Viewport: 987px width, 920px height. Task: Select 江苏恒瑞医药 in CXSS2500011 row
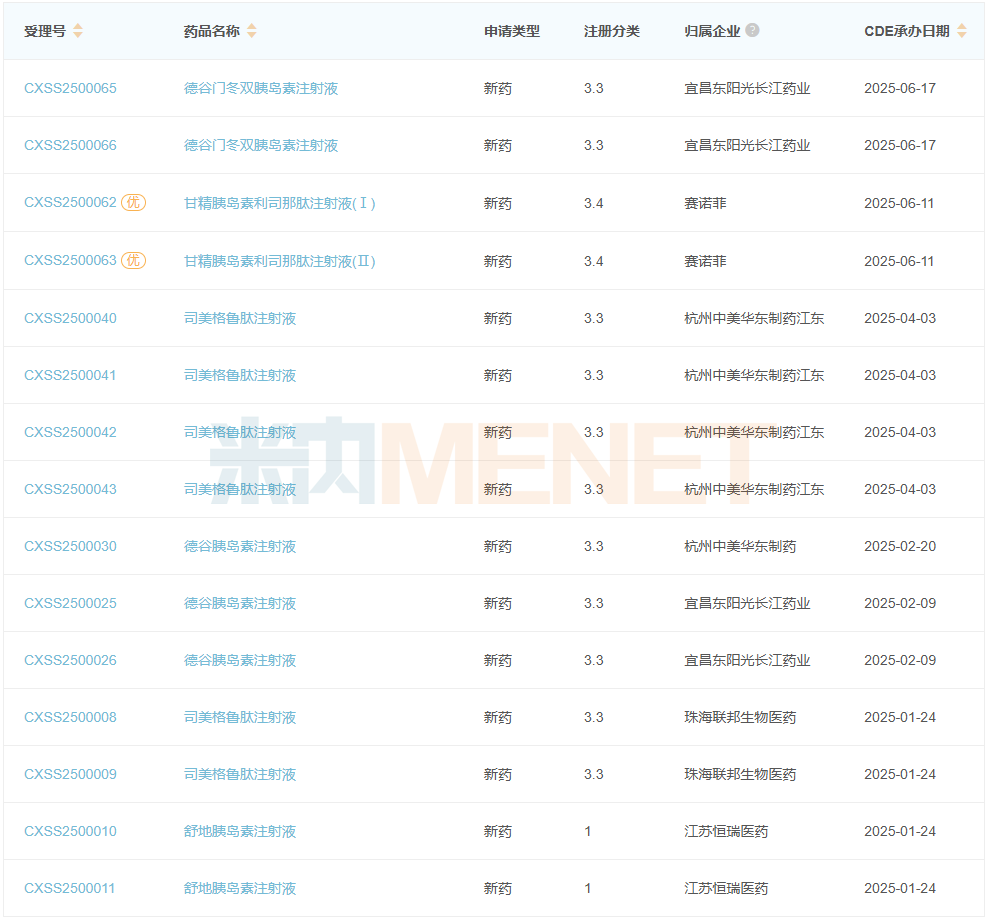tap(726, 889)
